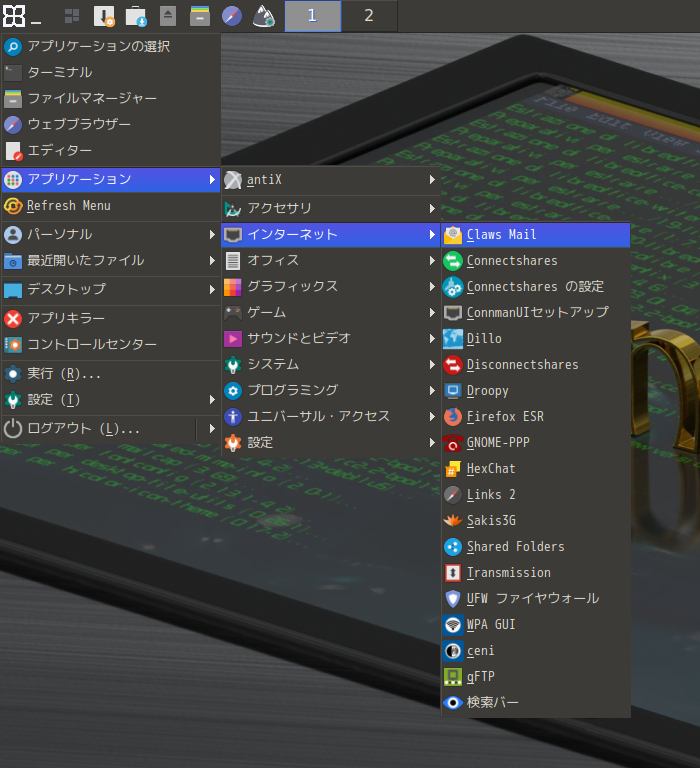Open the ユニバーサル・アクセス menu category
700x768 pixels.
coord(331,416)
